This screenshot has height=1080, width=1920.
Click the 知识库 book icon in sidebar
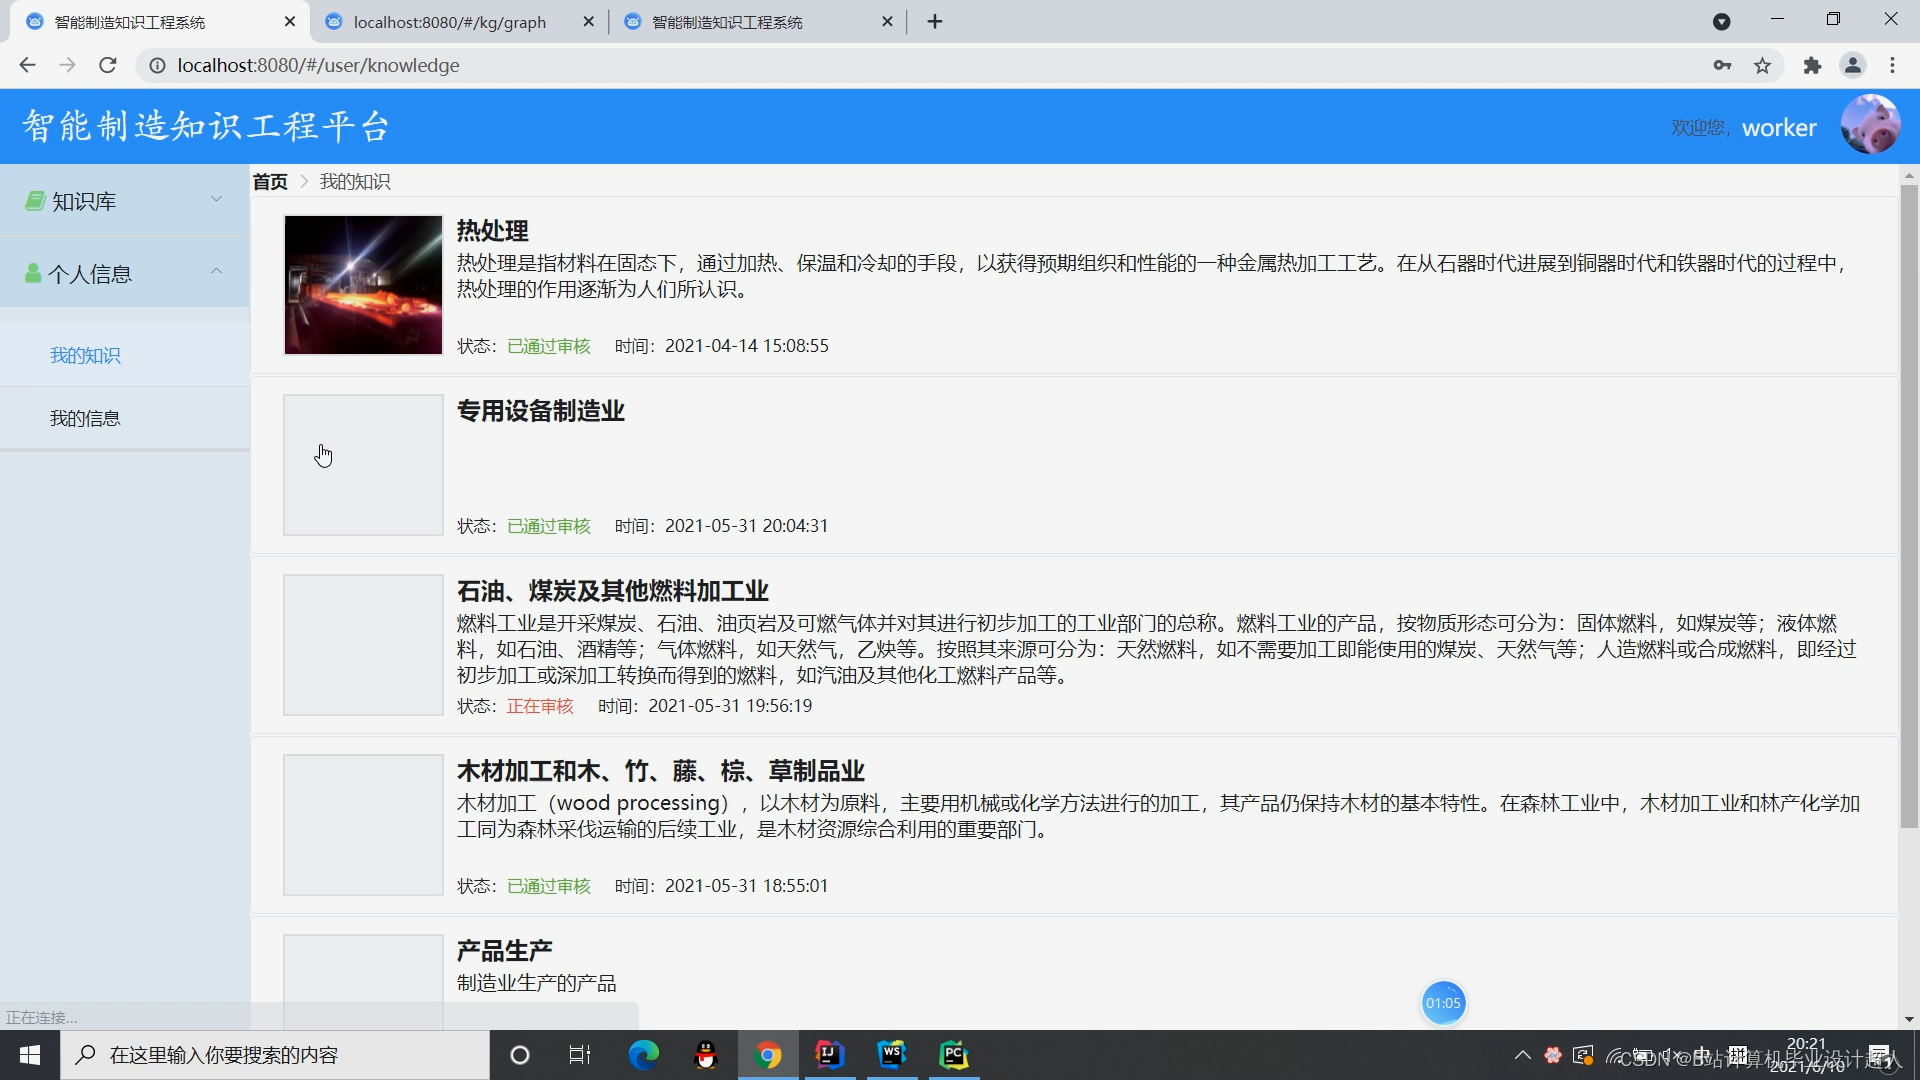coord(33,200)
